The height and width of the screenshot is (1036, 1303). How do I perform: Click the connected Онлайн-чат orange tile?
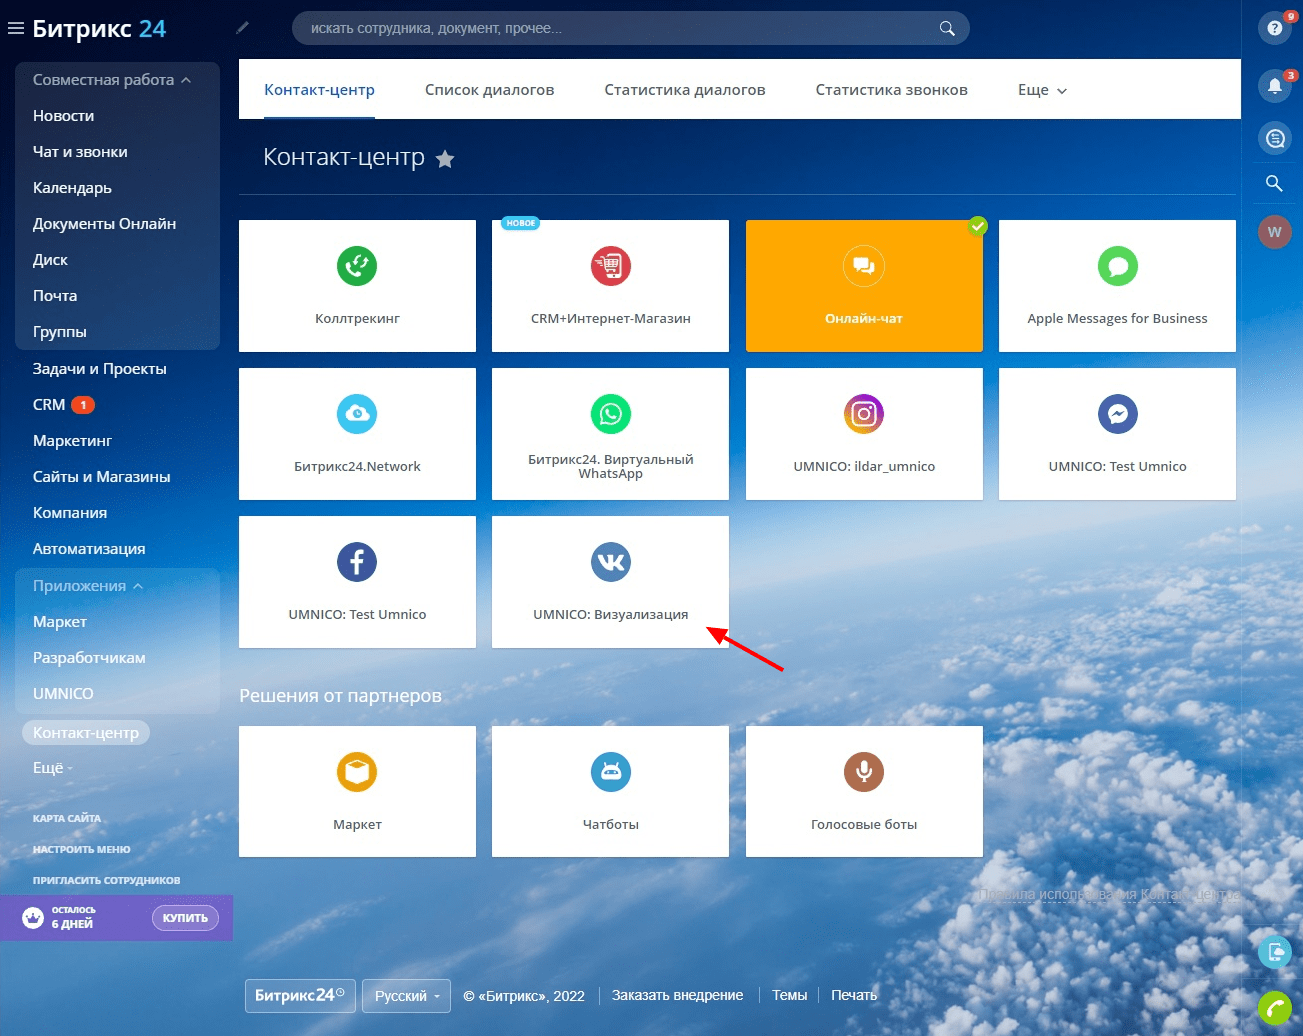(864, 286)
